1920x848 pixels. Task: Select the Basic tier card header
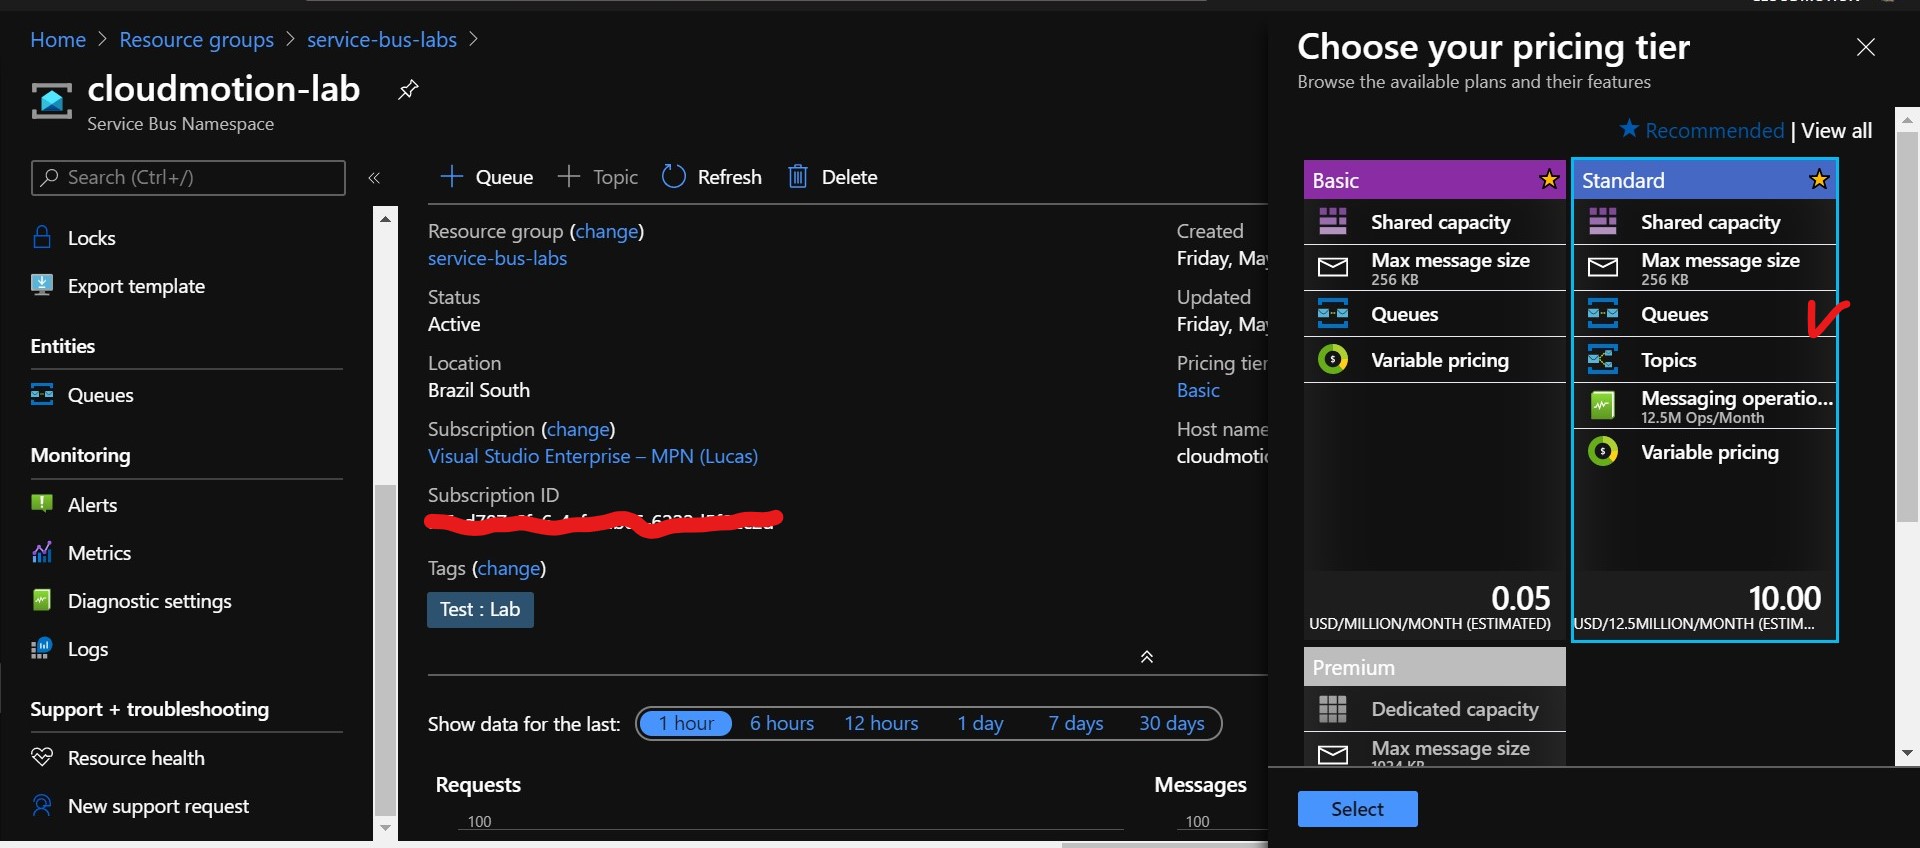pyautogui.click(x=1435, y=180)
